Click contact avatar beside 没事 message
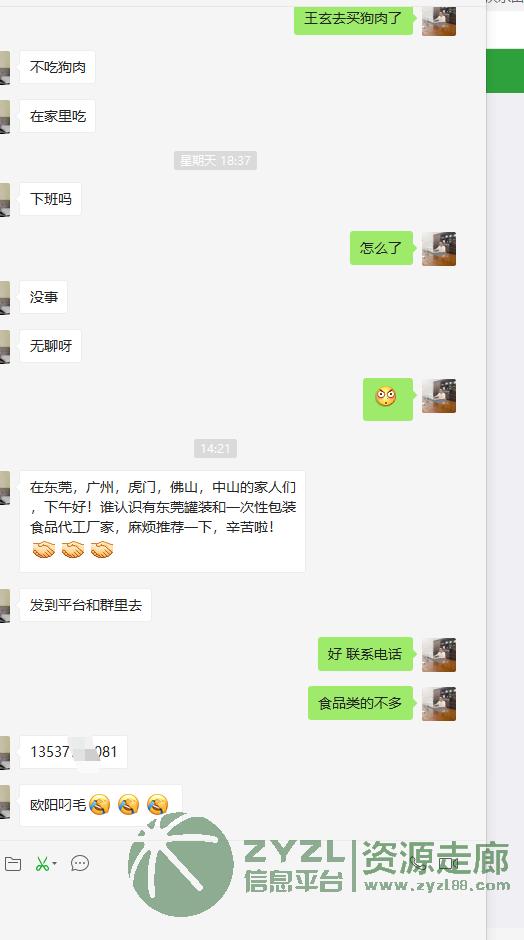This screenshot has height=940, width=524. 5,297
